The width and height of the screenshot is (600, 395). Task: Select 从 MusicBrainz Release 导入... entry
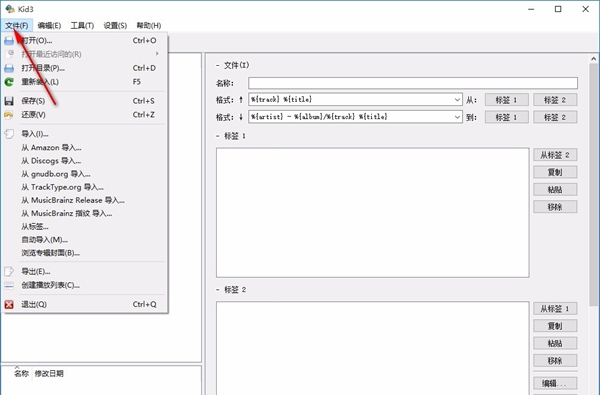85,200
